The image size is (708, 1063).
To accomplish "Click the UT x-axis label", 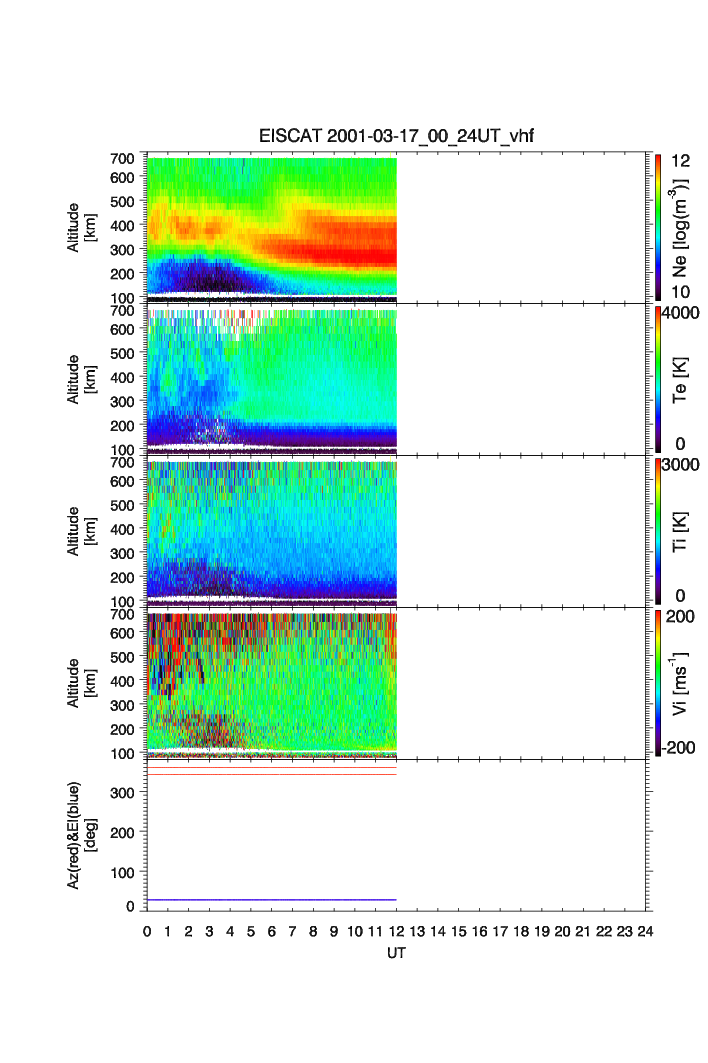I will coord(397,954).
